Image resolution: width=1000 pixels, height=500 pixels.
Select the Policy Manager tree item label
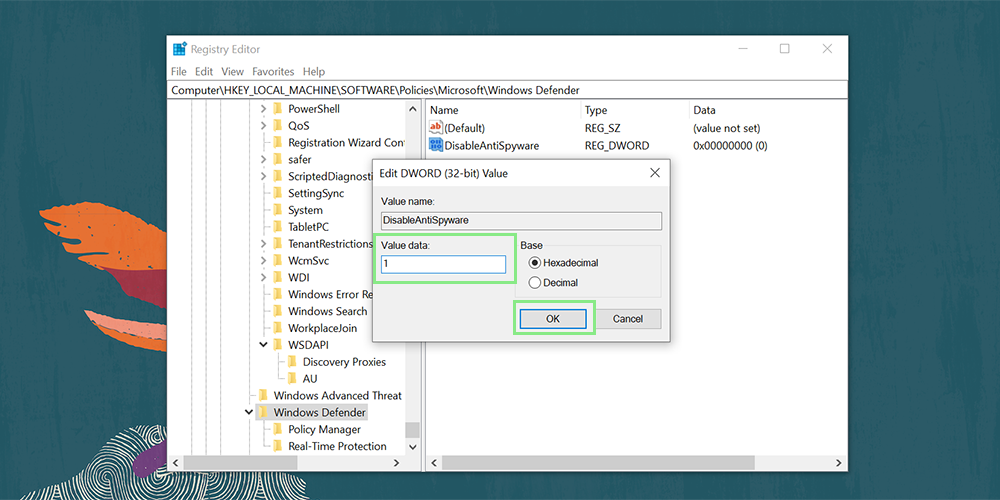point(324,429)
